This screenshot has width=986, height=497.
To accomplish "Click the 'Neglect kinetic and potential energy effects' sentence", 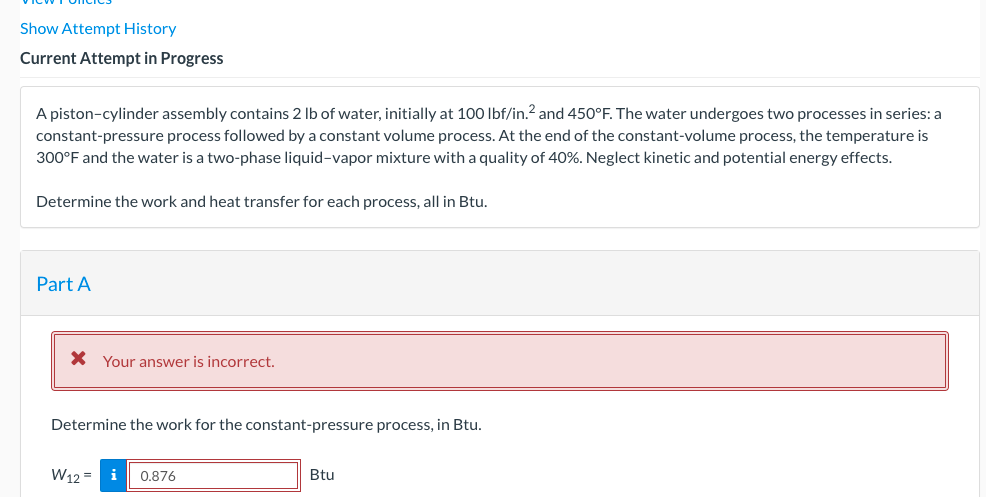I will [x=739, y=158].
